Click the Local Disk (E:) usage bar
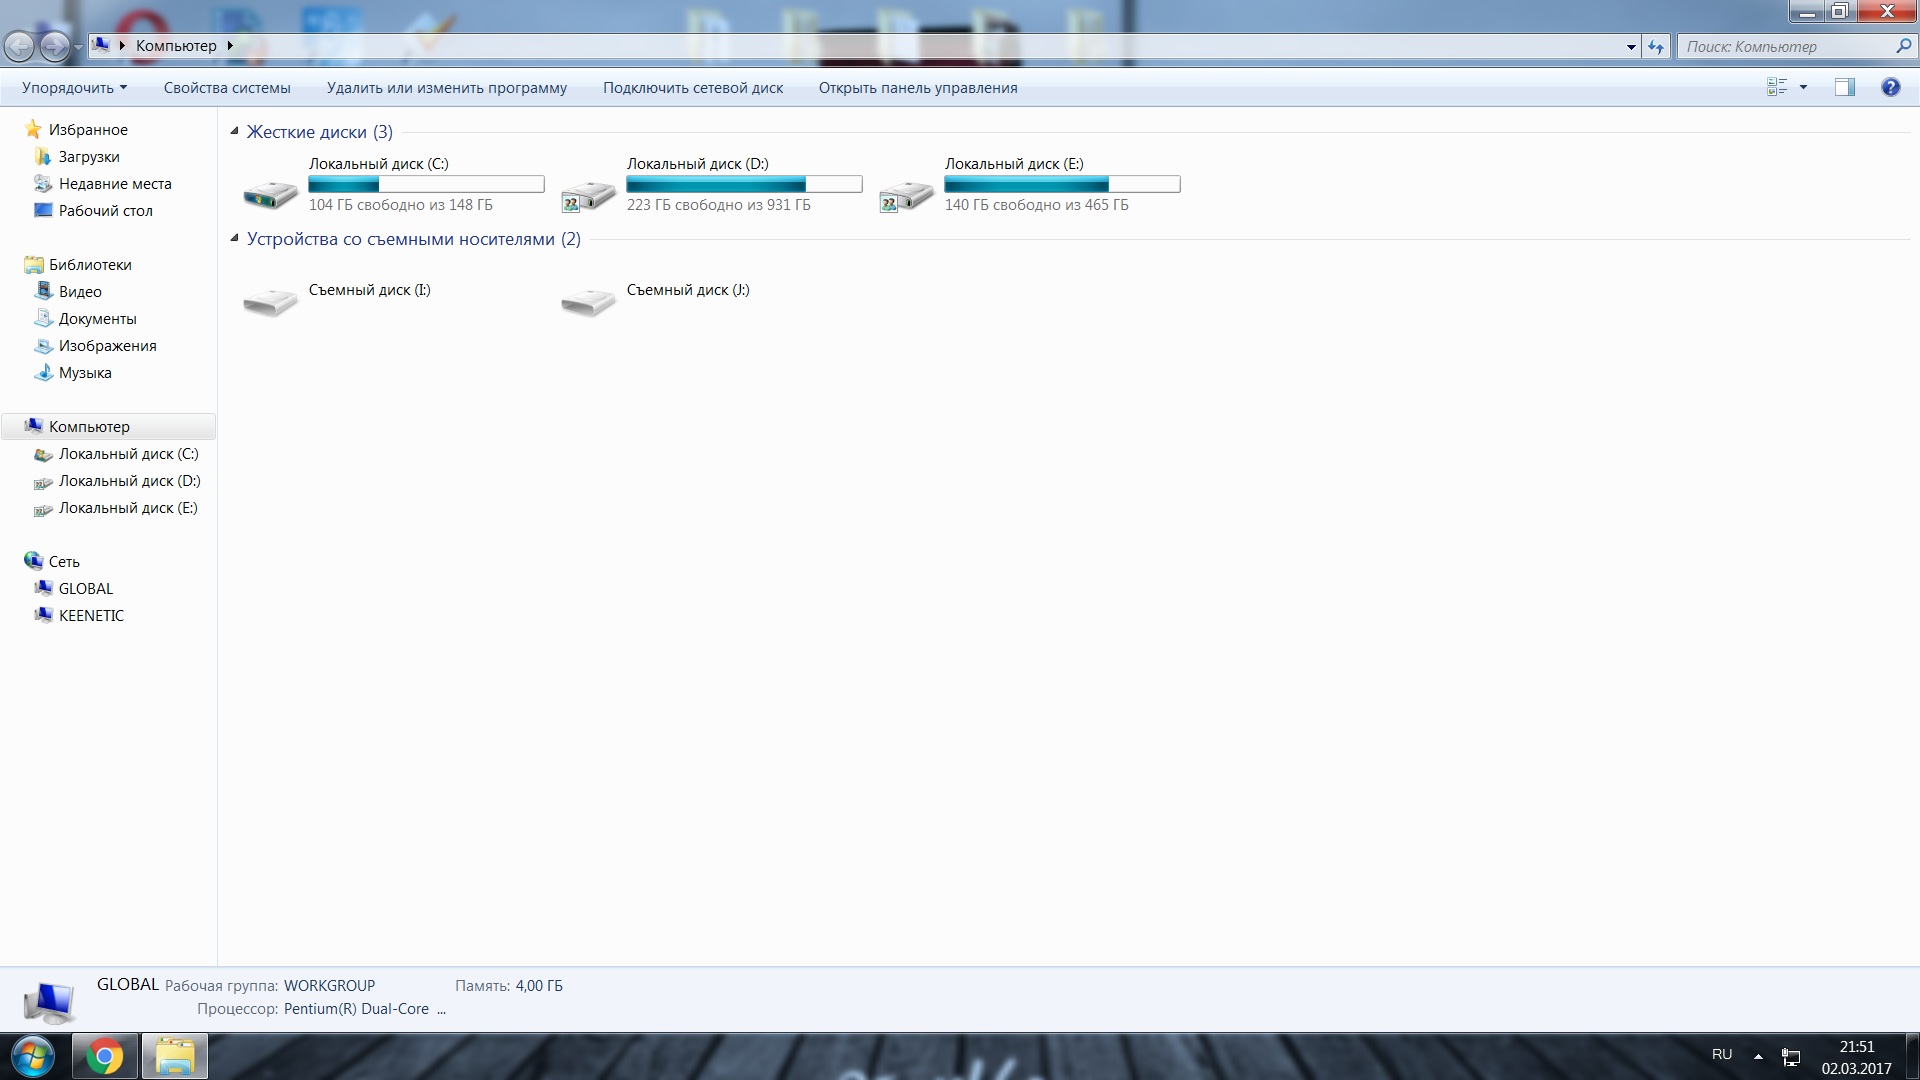 [x=1062, y=184]
